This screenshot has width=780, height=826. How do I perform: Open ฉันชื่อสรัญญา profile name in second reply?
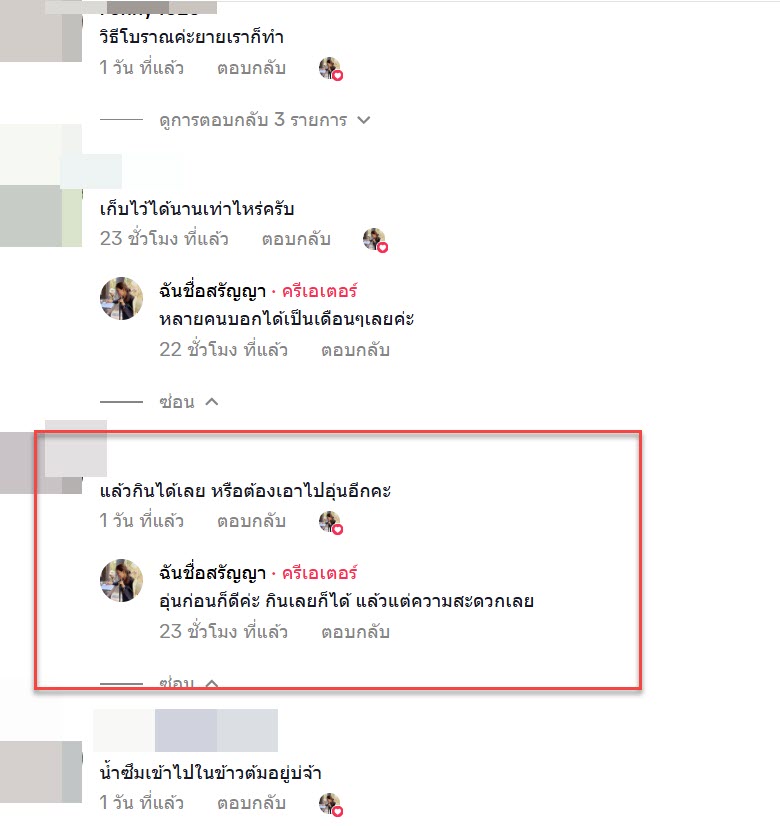[x=213, y=573]
